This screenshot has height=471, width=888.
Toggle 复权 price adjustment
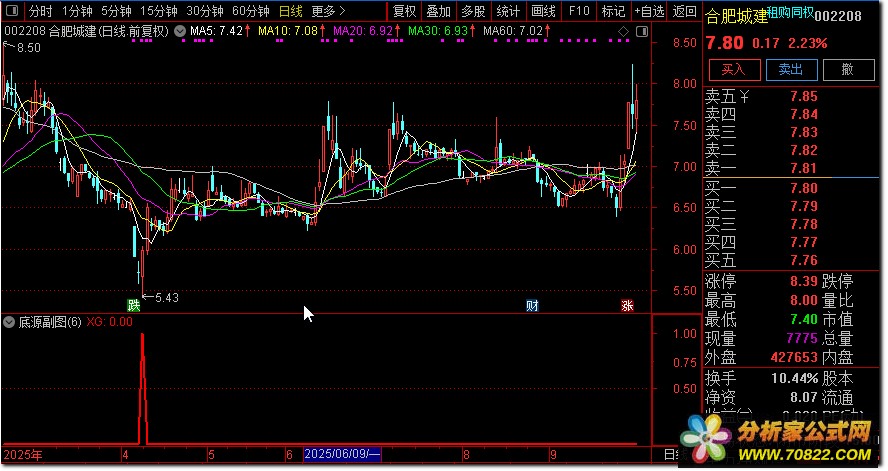click(x=404, y=12)
